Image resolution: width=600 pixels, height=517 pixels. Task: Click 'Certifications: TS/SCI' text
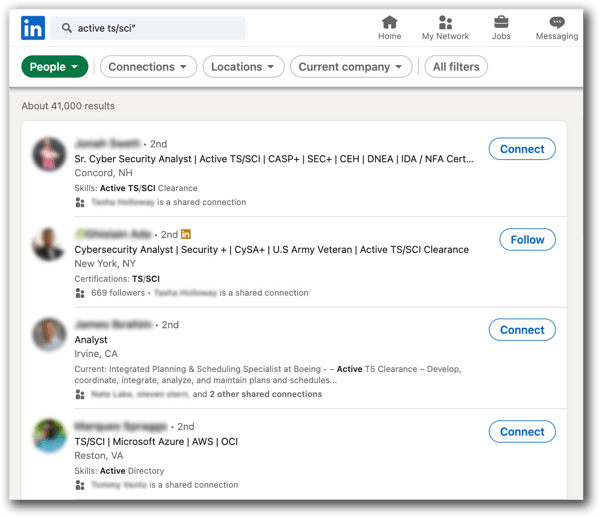[x=117, y=279]
